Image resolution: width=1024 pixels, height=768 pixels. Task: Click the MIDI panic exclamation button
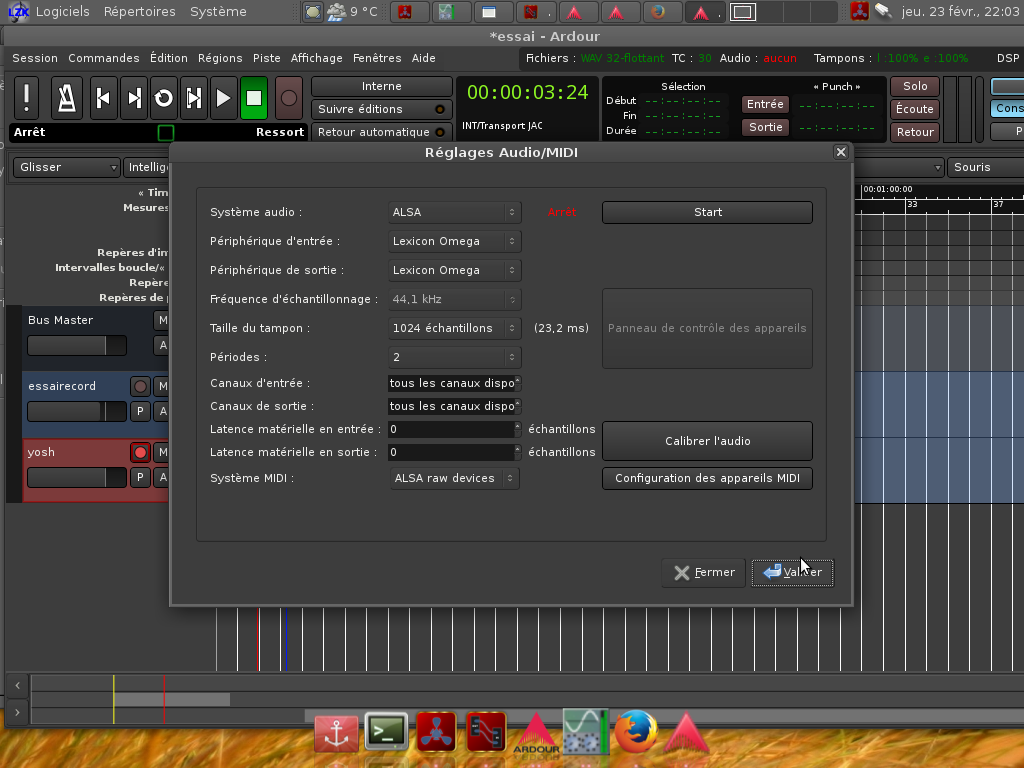coord(27,98)
